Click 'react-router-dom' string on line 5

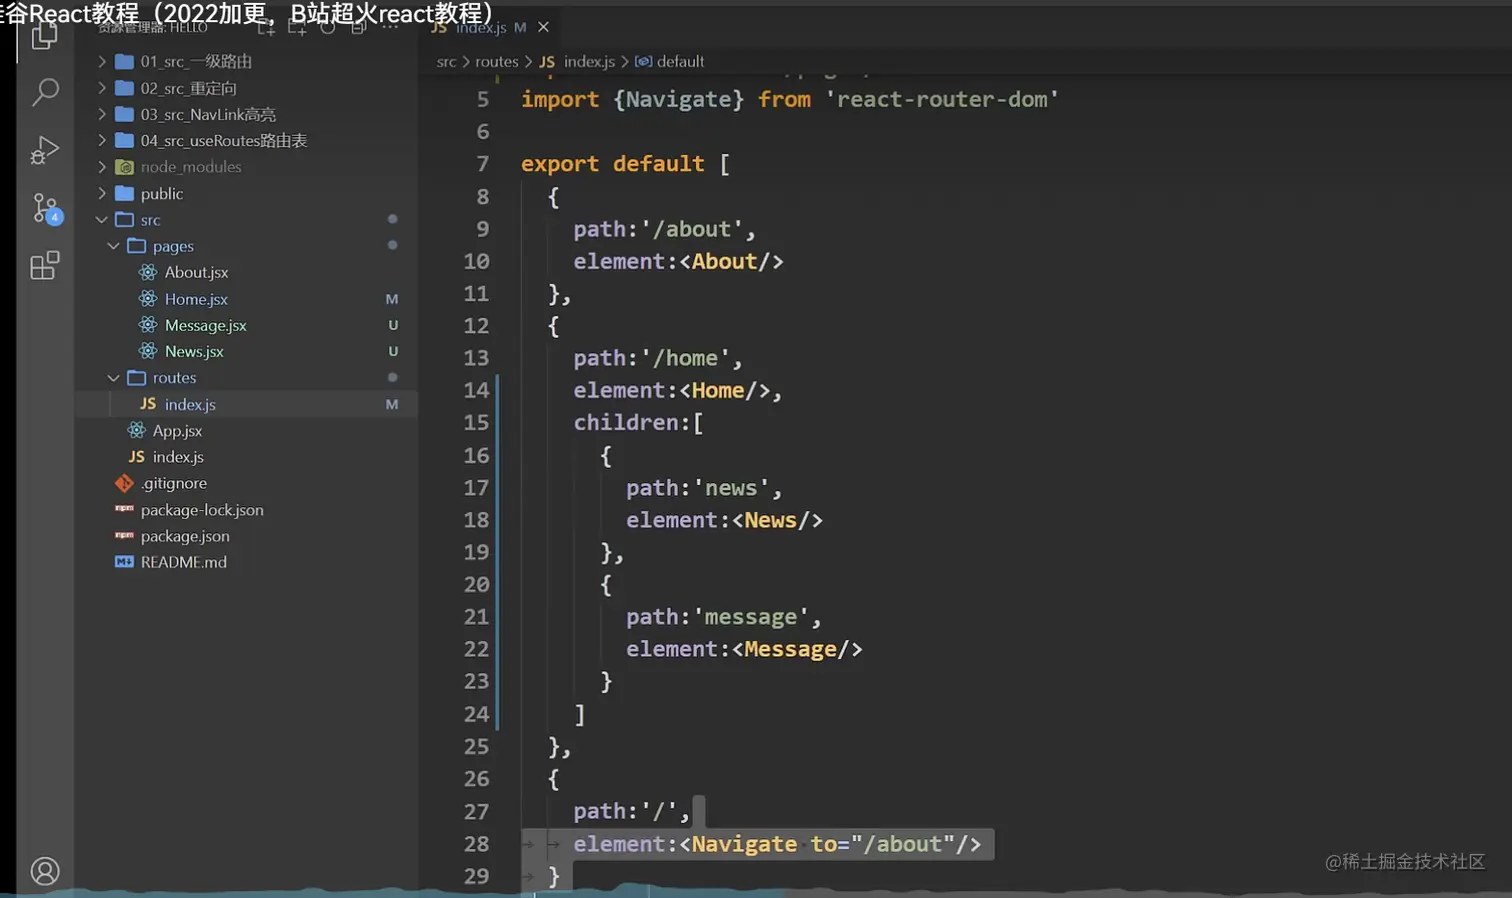[x=942, y=99]
